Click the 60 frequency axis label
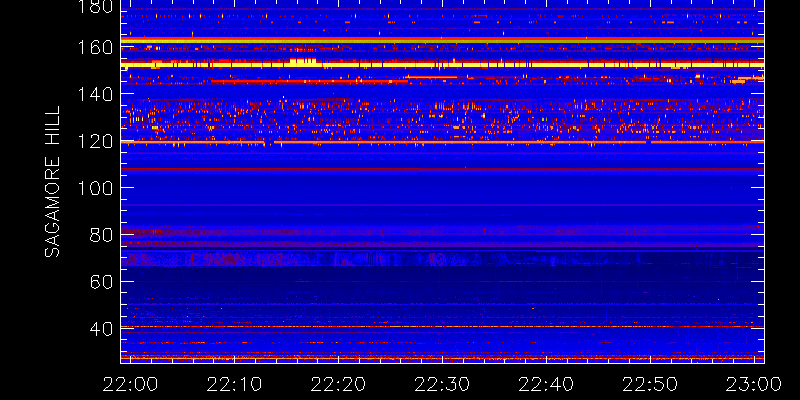Screen dimensions: 800x400 coord(99,282)
